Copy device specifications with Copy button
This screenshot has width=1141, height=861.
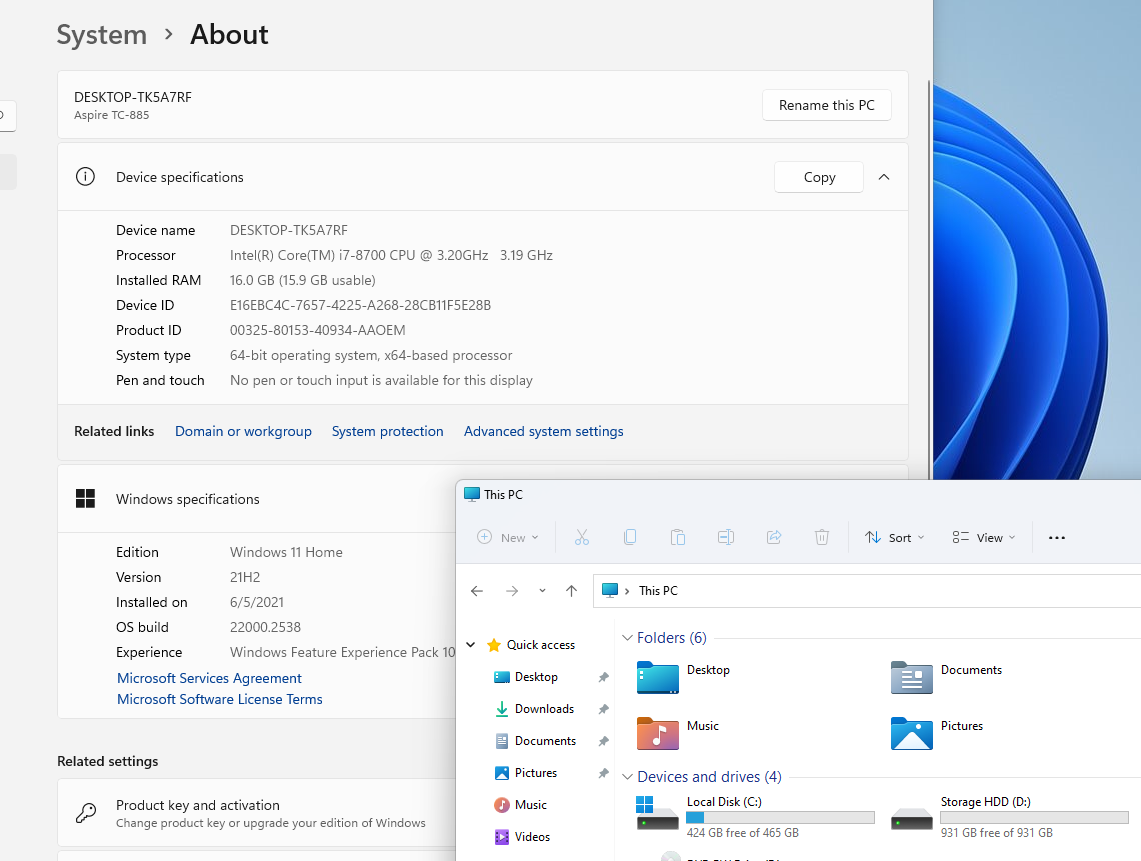pyautogui.click(x=819, y=177)
